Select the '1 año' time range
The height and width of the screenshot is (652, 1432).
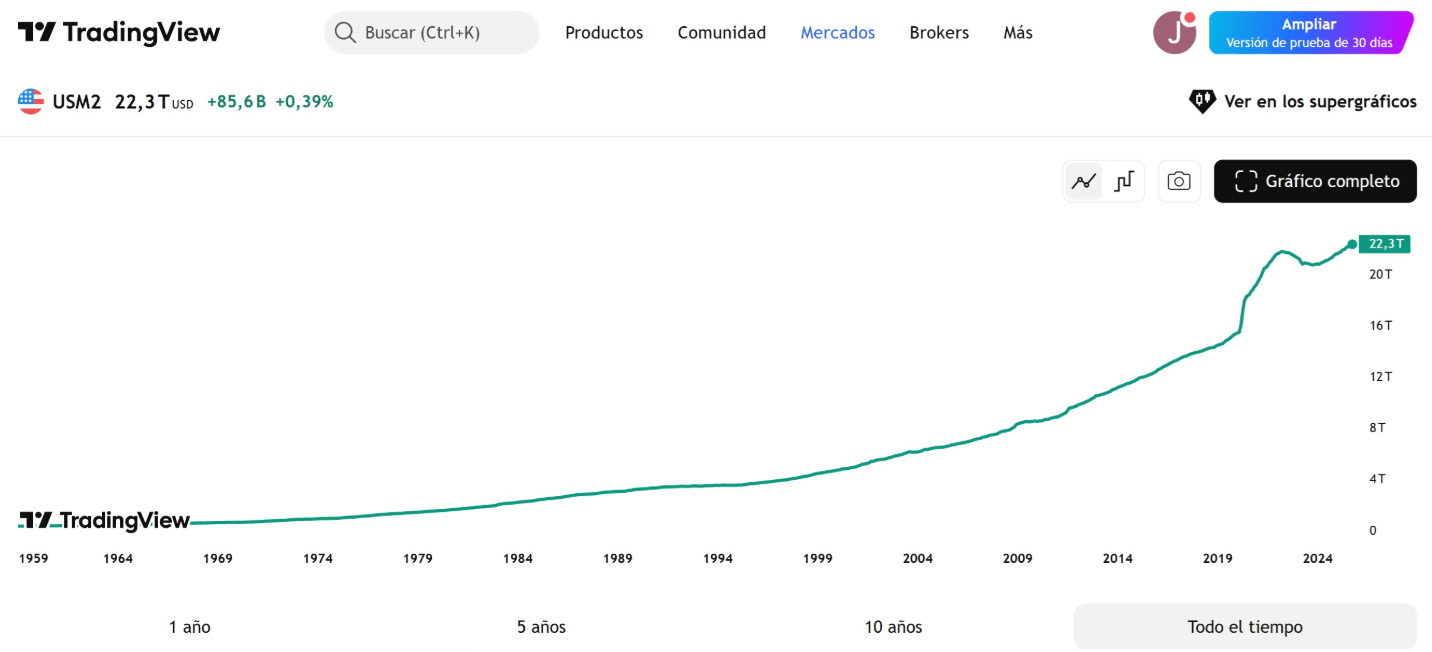(189, 626)
